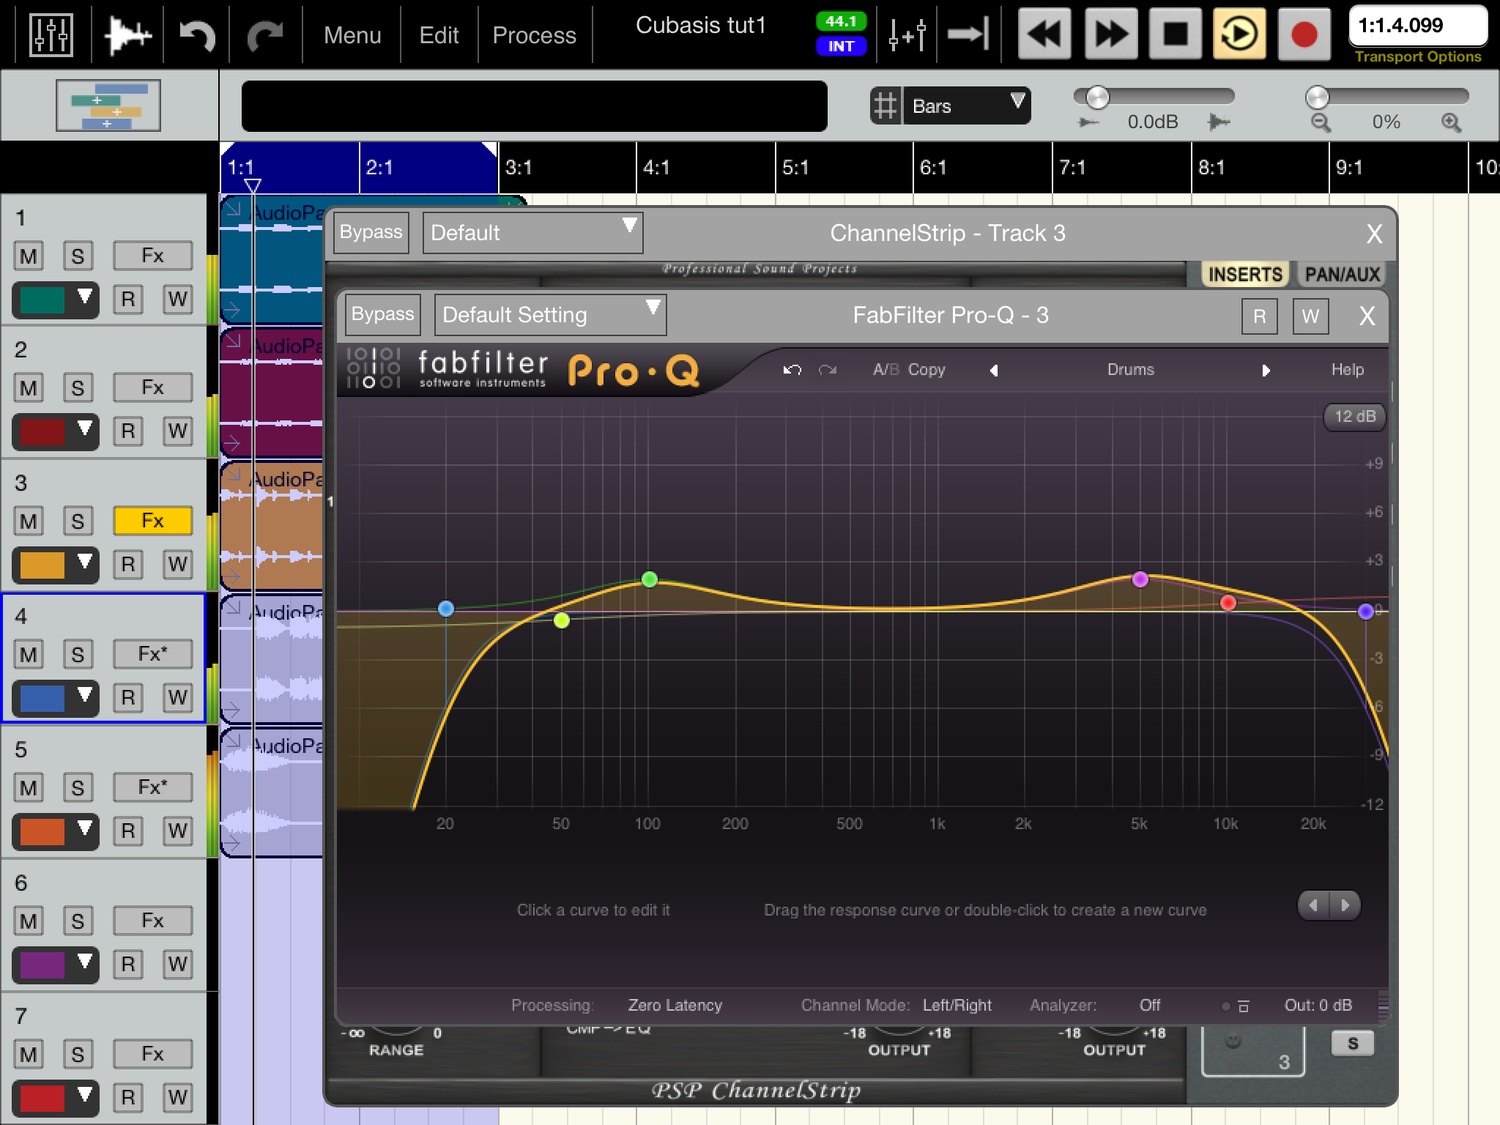Open the Default Setting preset dropdown
Image resolution: width=1500 pixels, height=1125 pixels.
[550, 315]
